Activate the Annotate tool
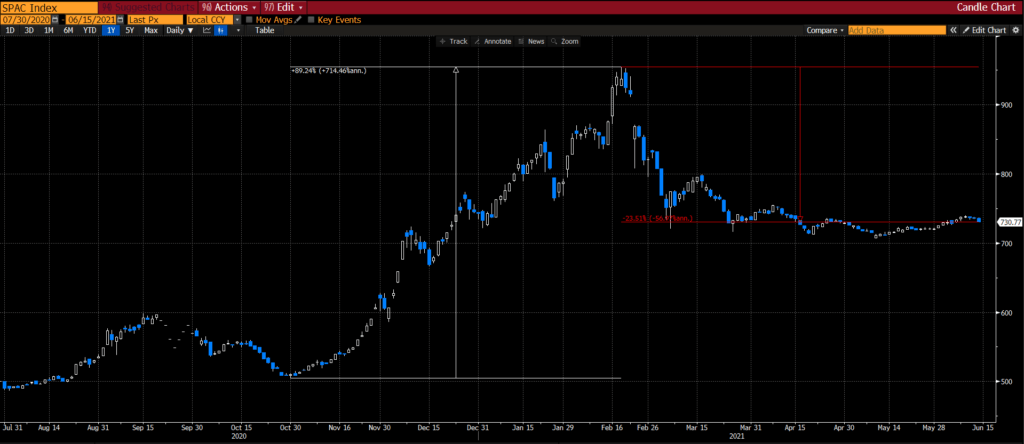Image resolution: width=1024 pixels, height=444 pixels. (x=493, y=41)
